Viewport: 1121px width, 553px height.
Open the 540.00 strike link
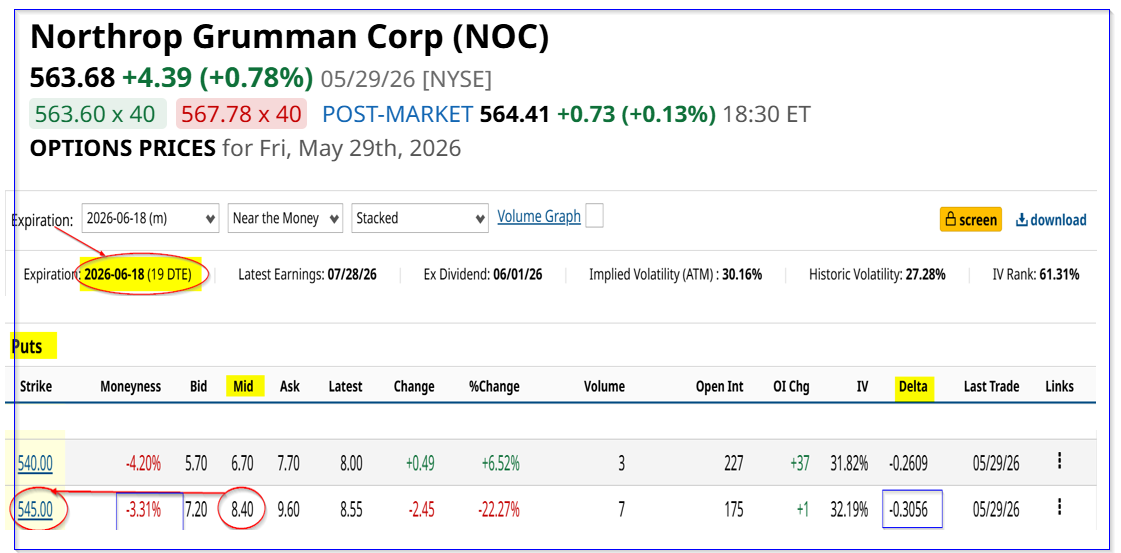click(x=35, y=464)
